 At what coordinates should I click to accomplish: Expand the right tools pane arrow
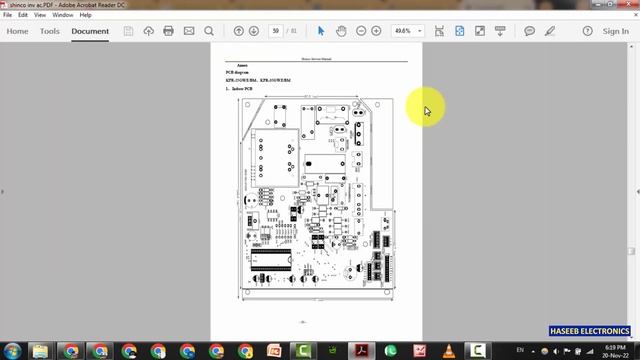638,191
